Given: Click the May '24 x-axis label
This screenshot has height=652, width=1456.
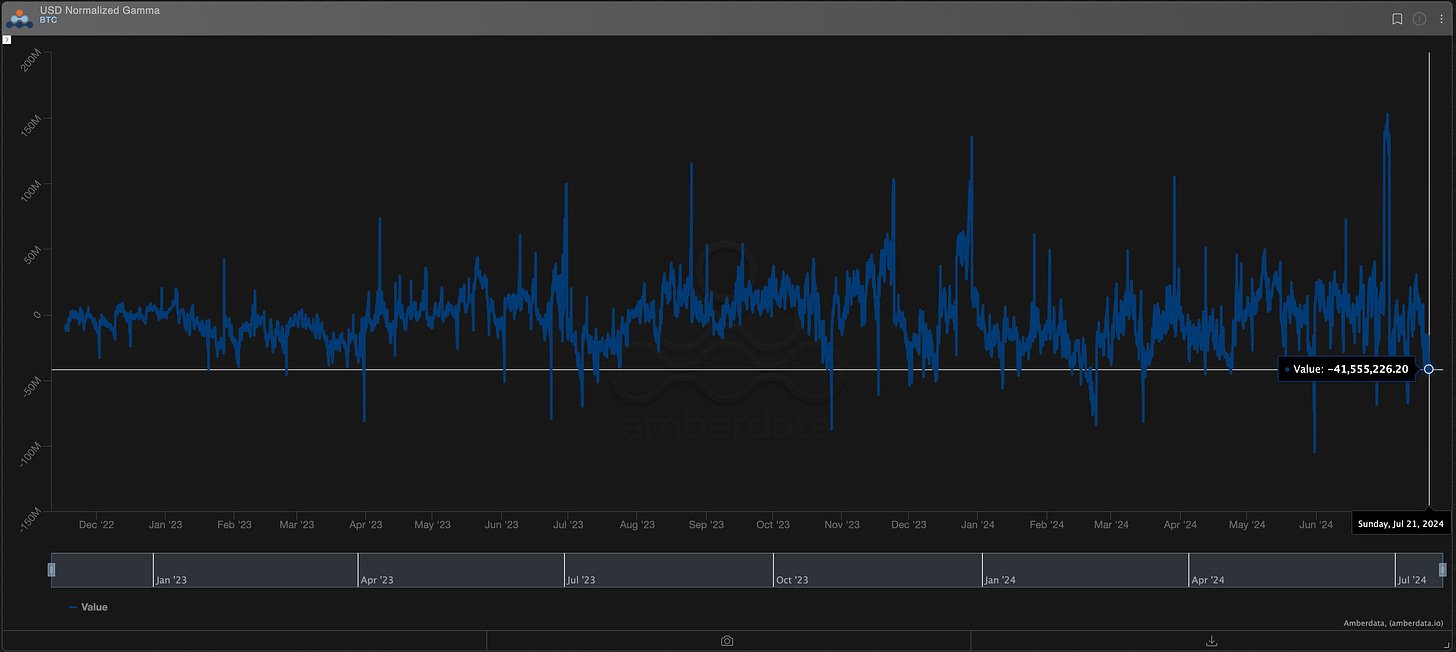Looking at the screenshot, I should point(1247,524).
